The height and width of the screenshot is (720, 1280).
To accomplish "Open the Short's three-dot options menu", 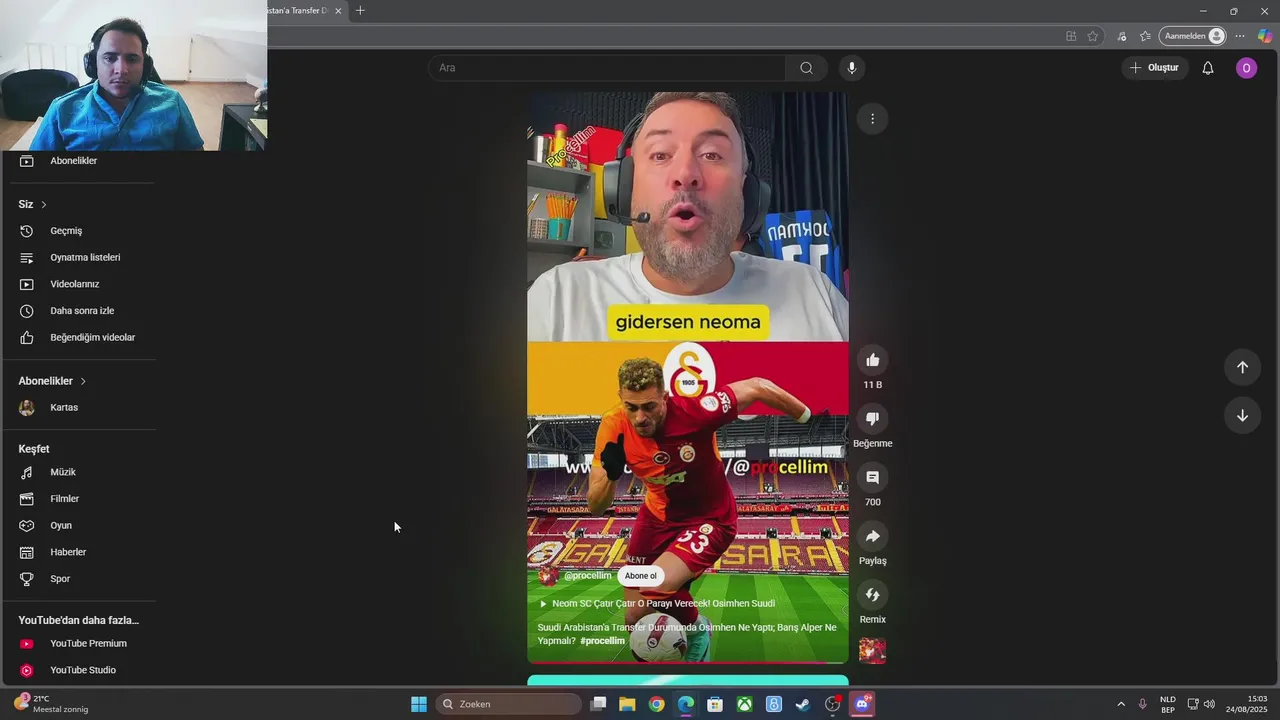I will click(x=872, y=119).
